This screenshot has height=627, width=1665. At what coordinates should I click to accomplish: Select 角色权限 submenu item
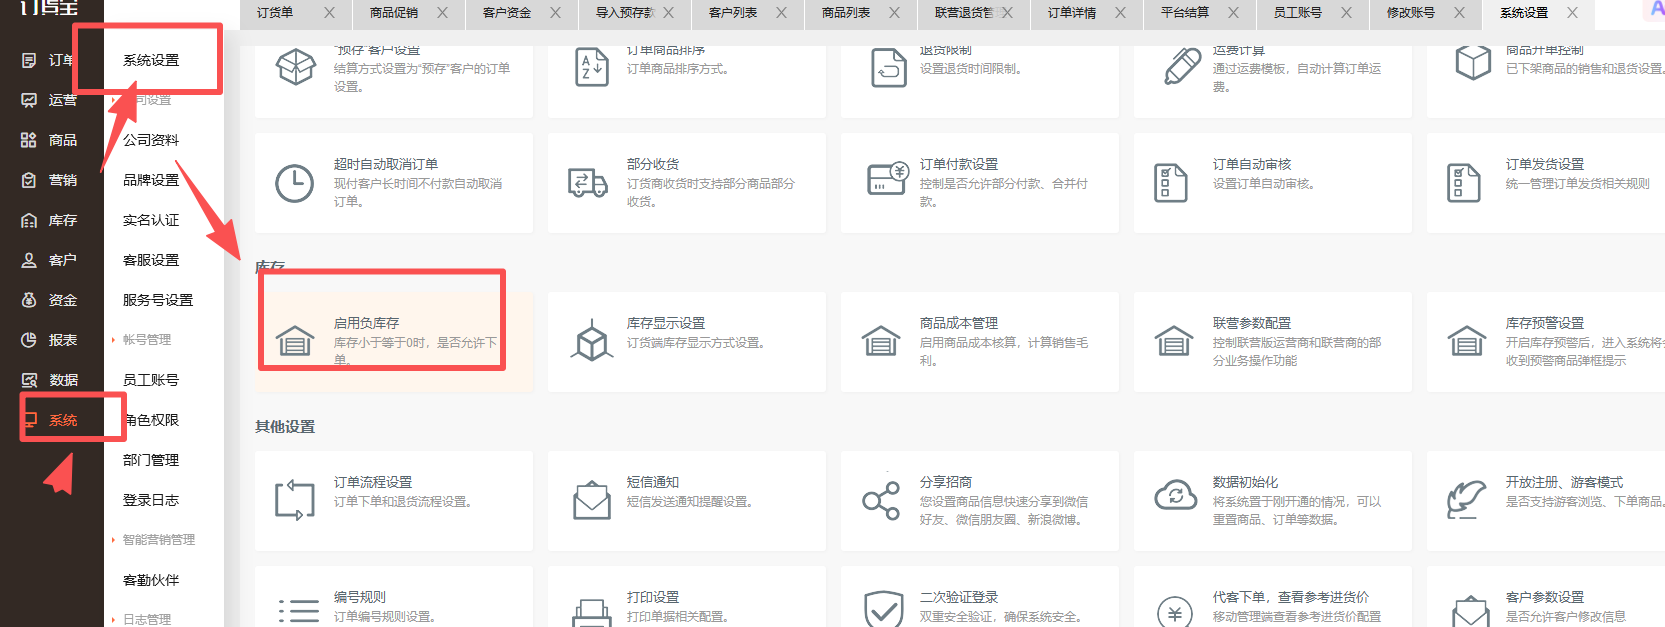tap(151, 420)
